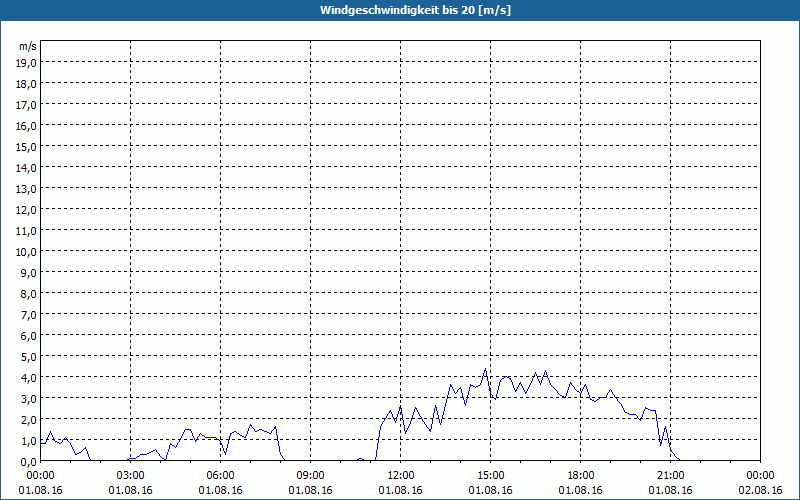Image resolution: width=800 pixels, height=500 pixels.
Task: Click the y-axis value "15,0"
Action: click(x=26, y=147)
